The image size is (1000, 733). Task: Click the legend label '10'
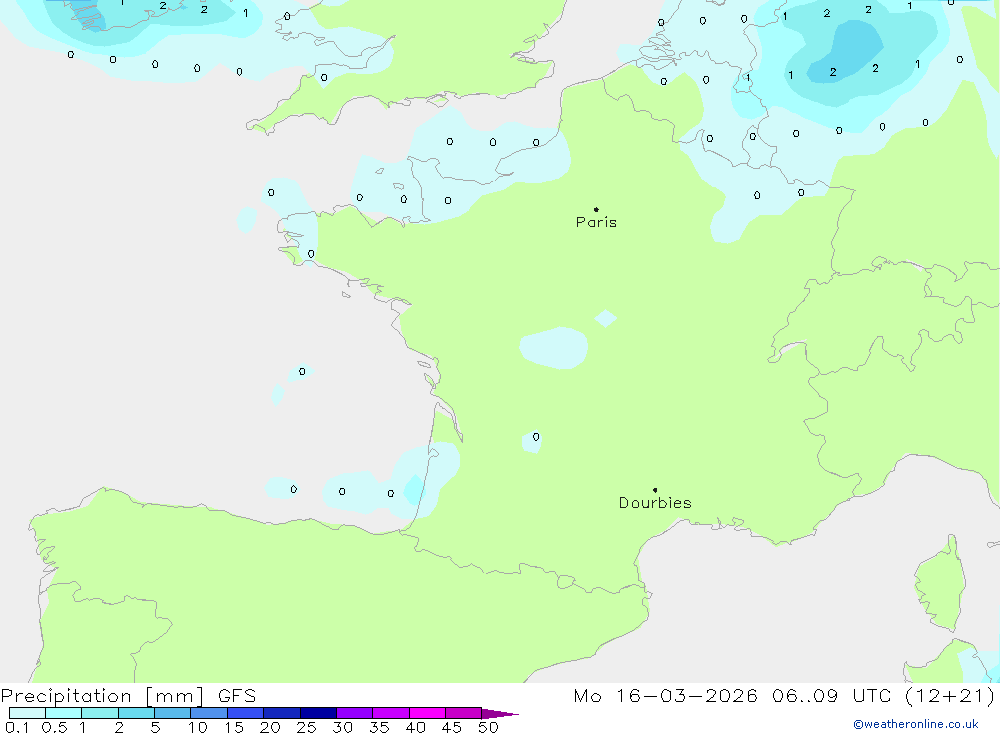coord(198,727)
